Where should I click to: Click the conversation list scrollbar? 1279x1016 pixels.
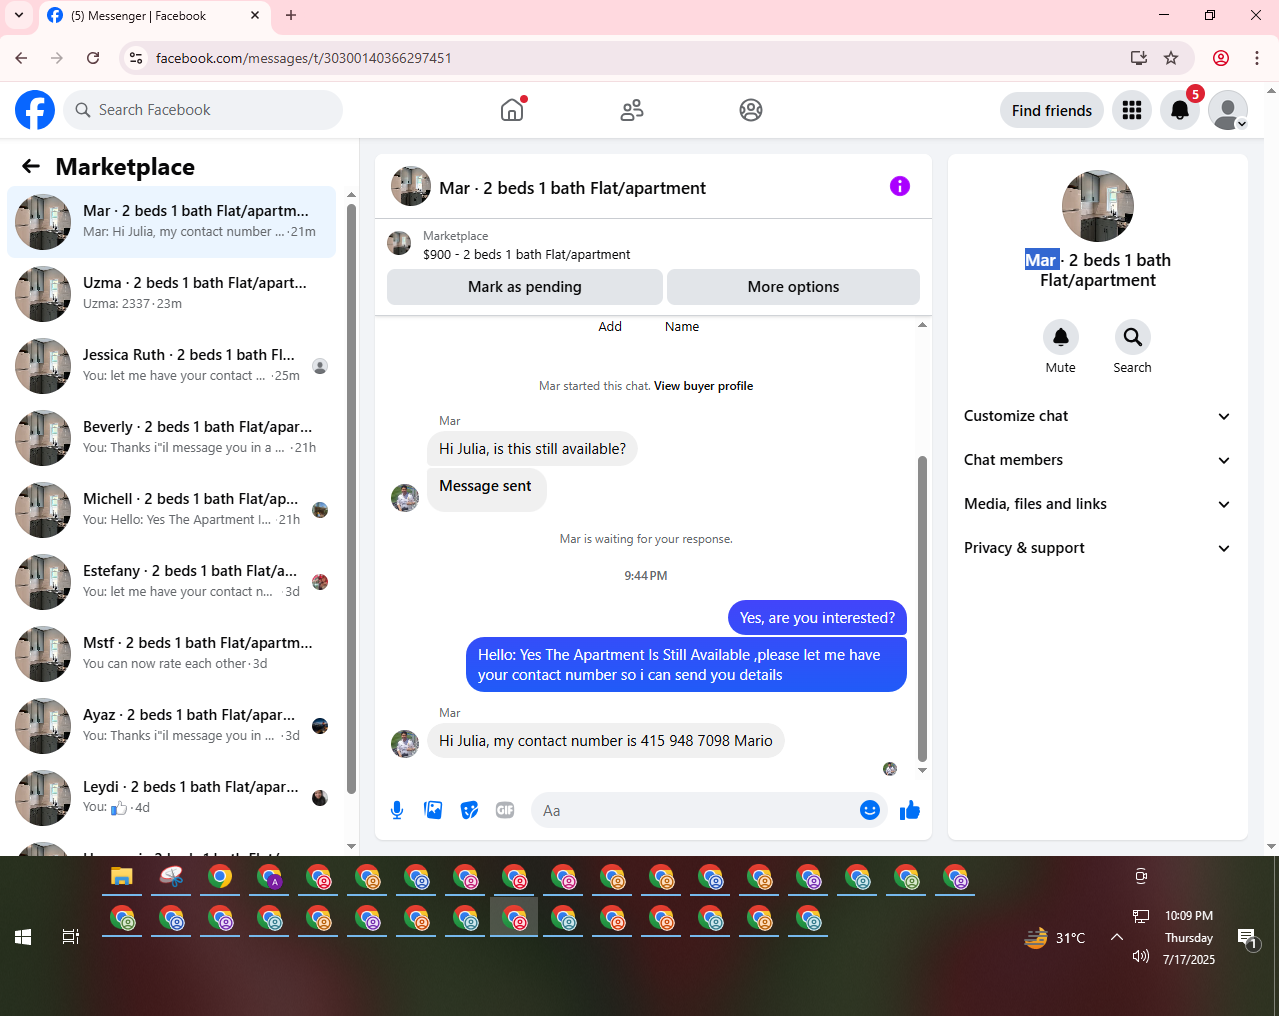pos(351,499)
